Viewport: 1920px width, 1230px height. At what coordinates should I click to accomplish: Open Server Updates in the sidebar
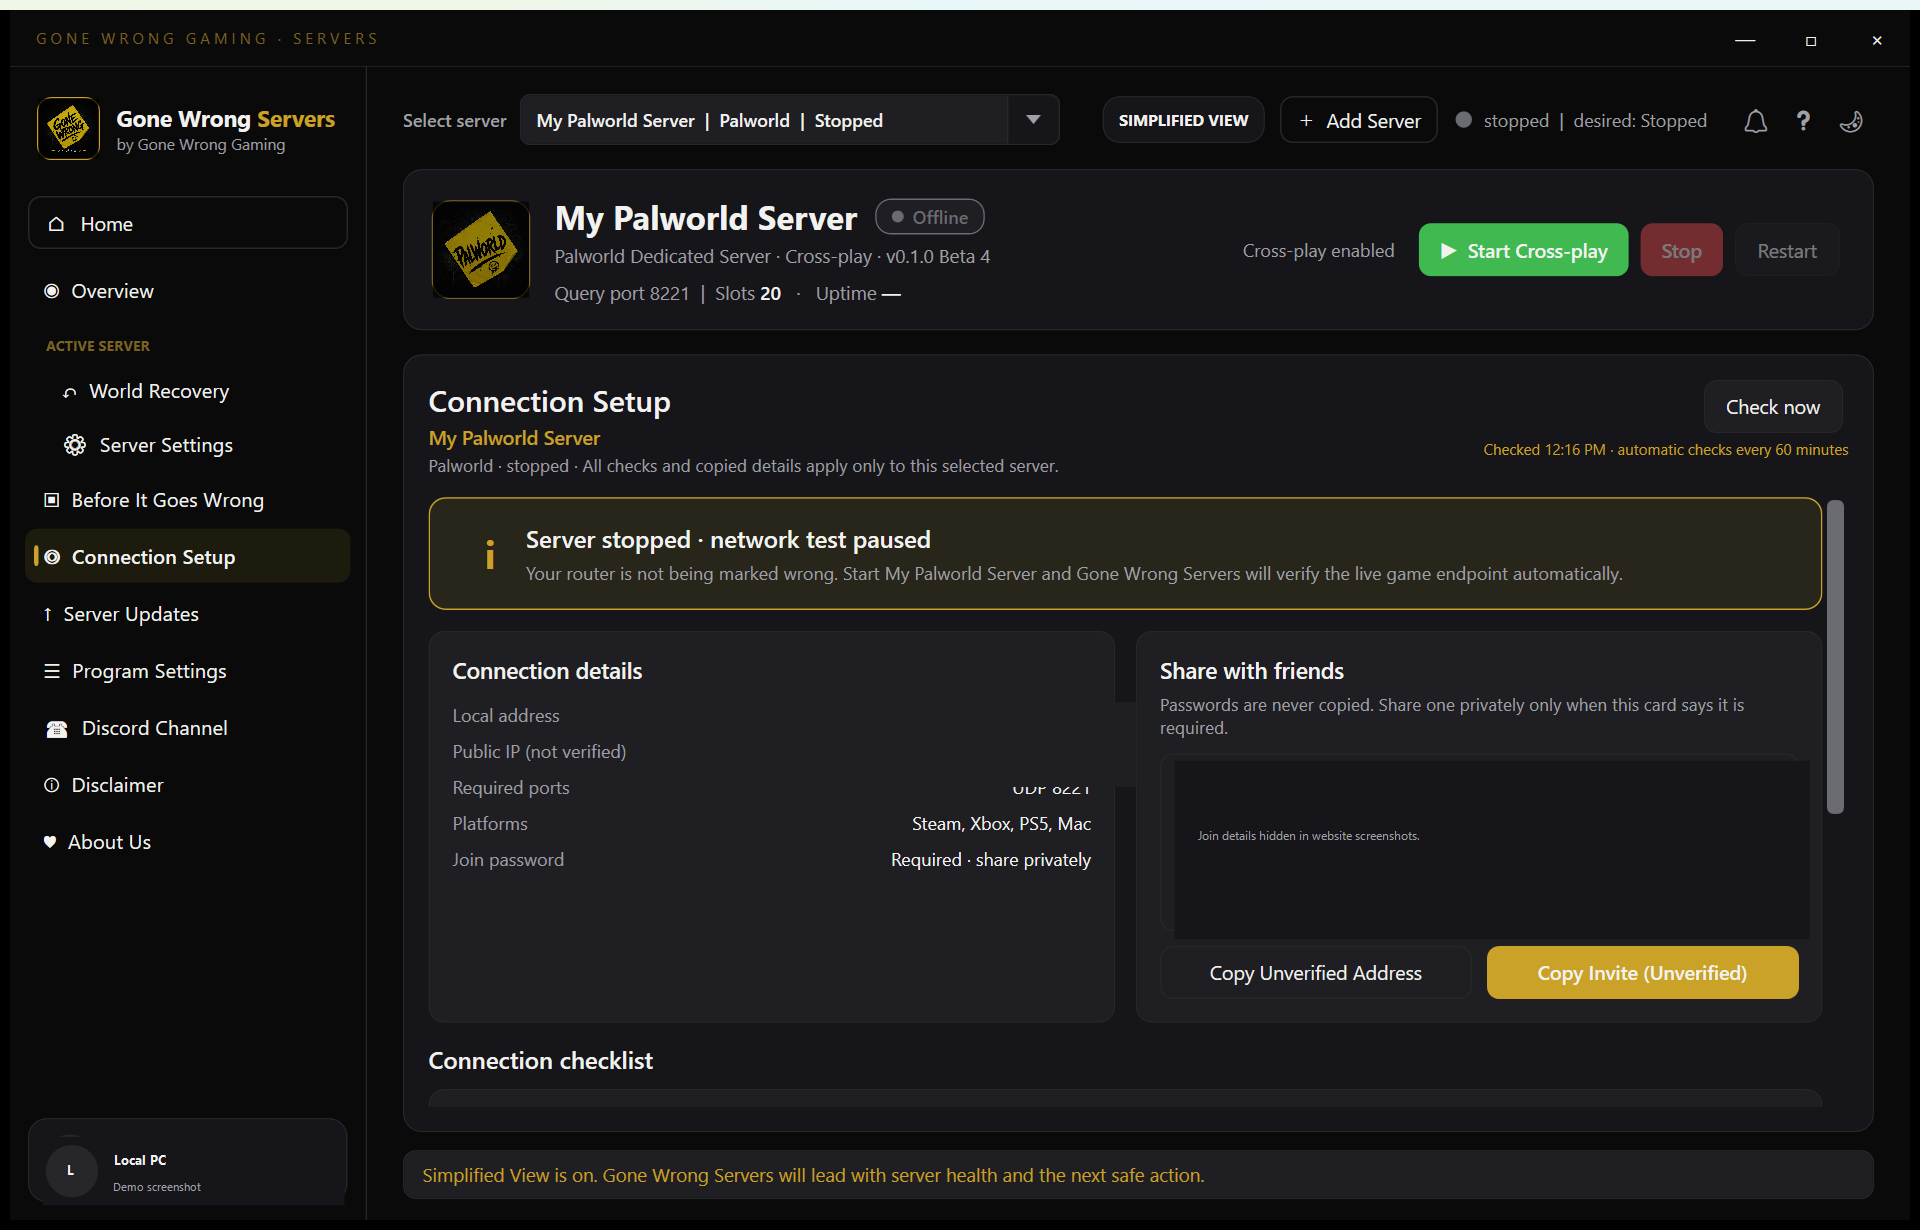coord(188,614)
